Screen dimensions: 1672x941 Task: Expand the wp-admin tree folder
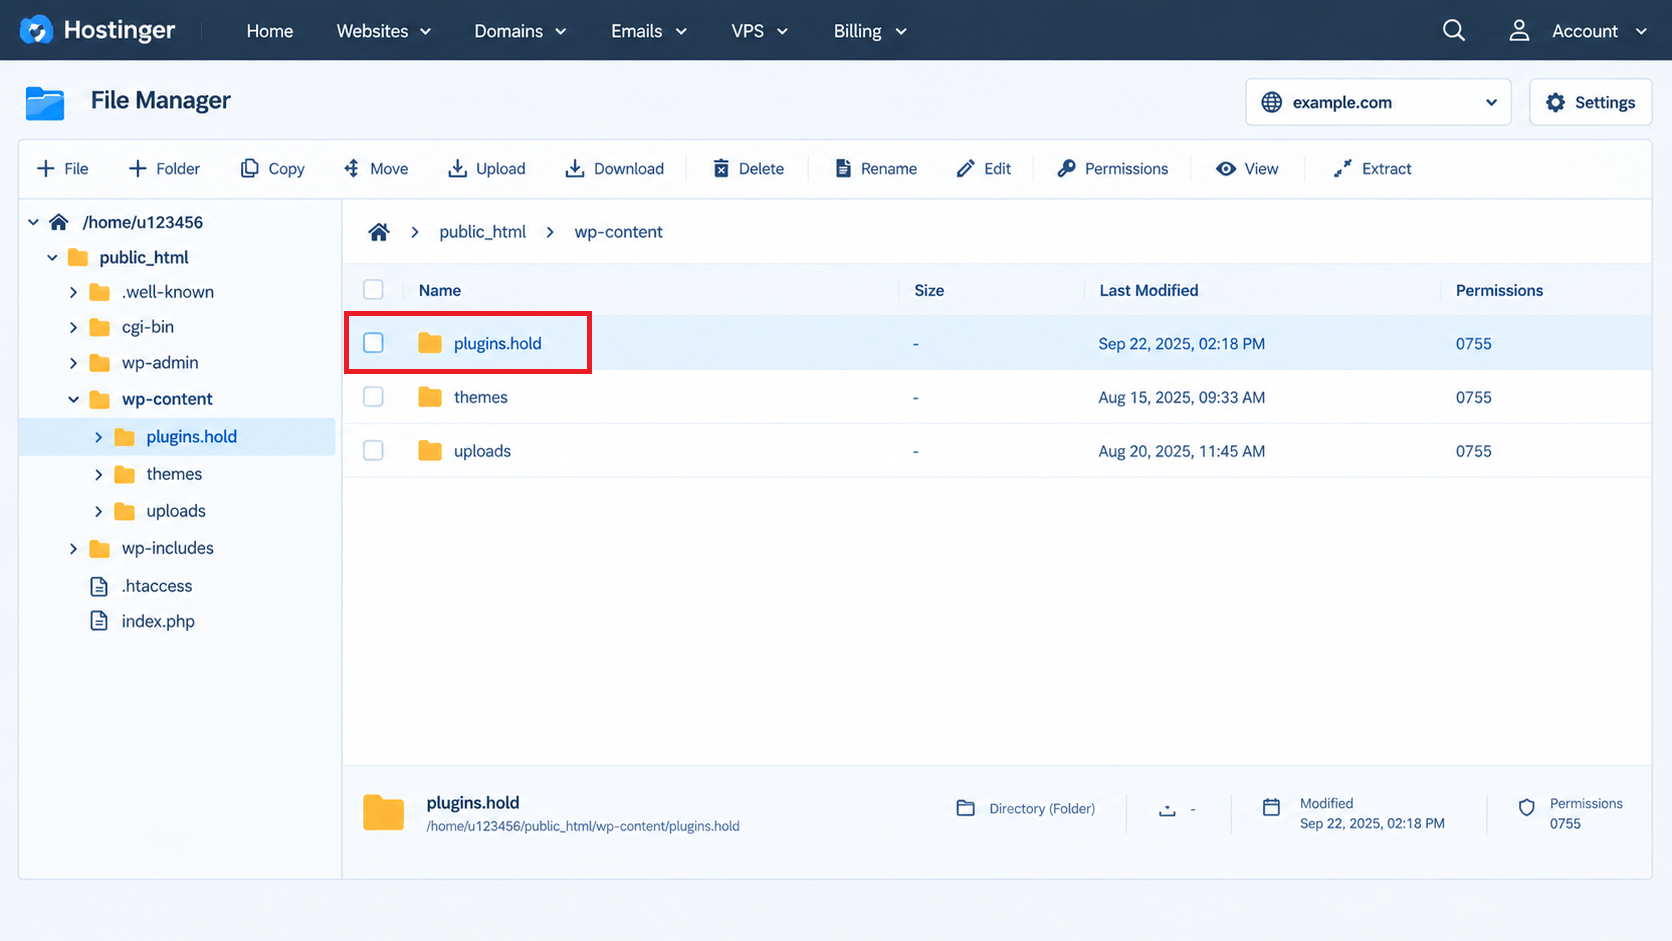click(x=73, y=363)
